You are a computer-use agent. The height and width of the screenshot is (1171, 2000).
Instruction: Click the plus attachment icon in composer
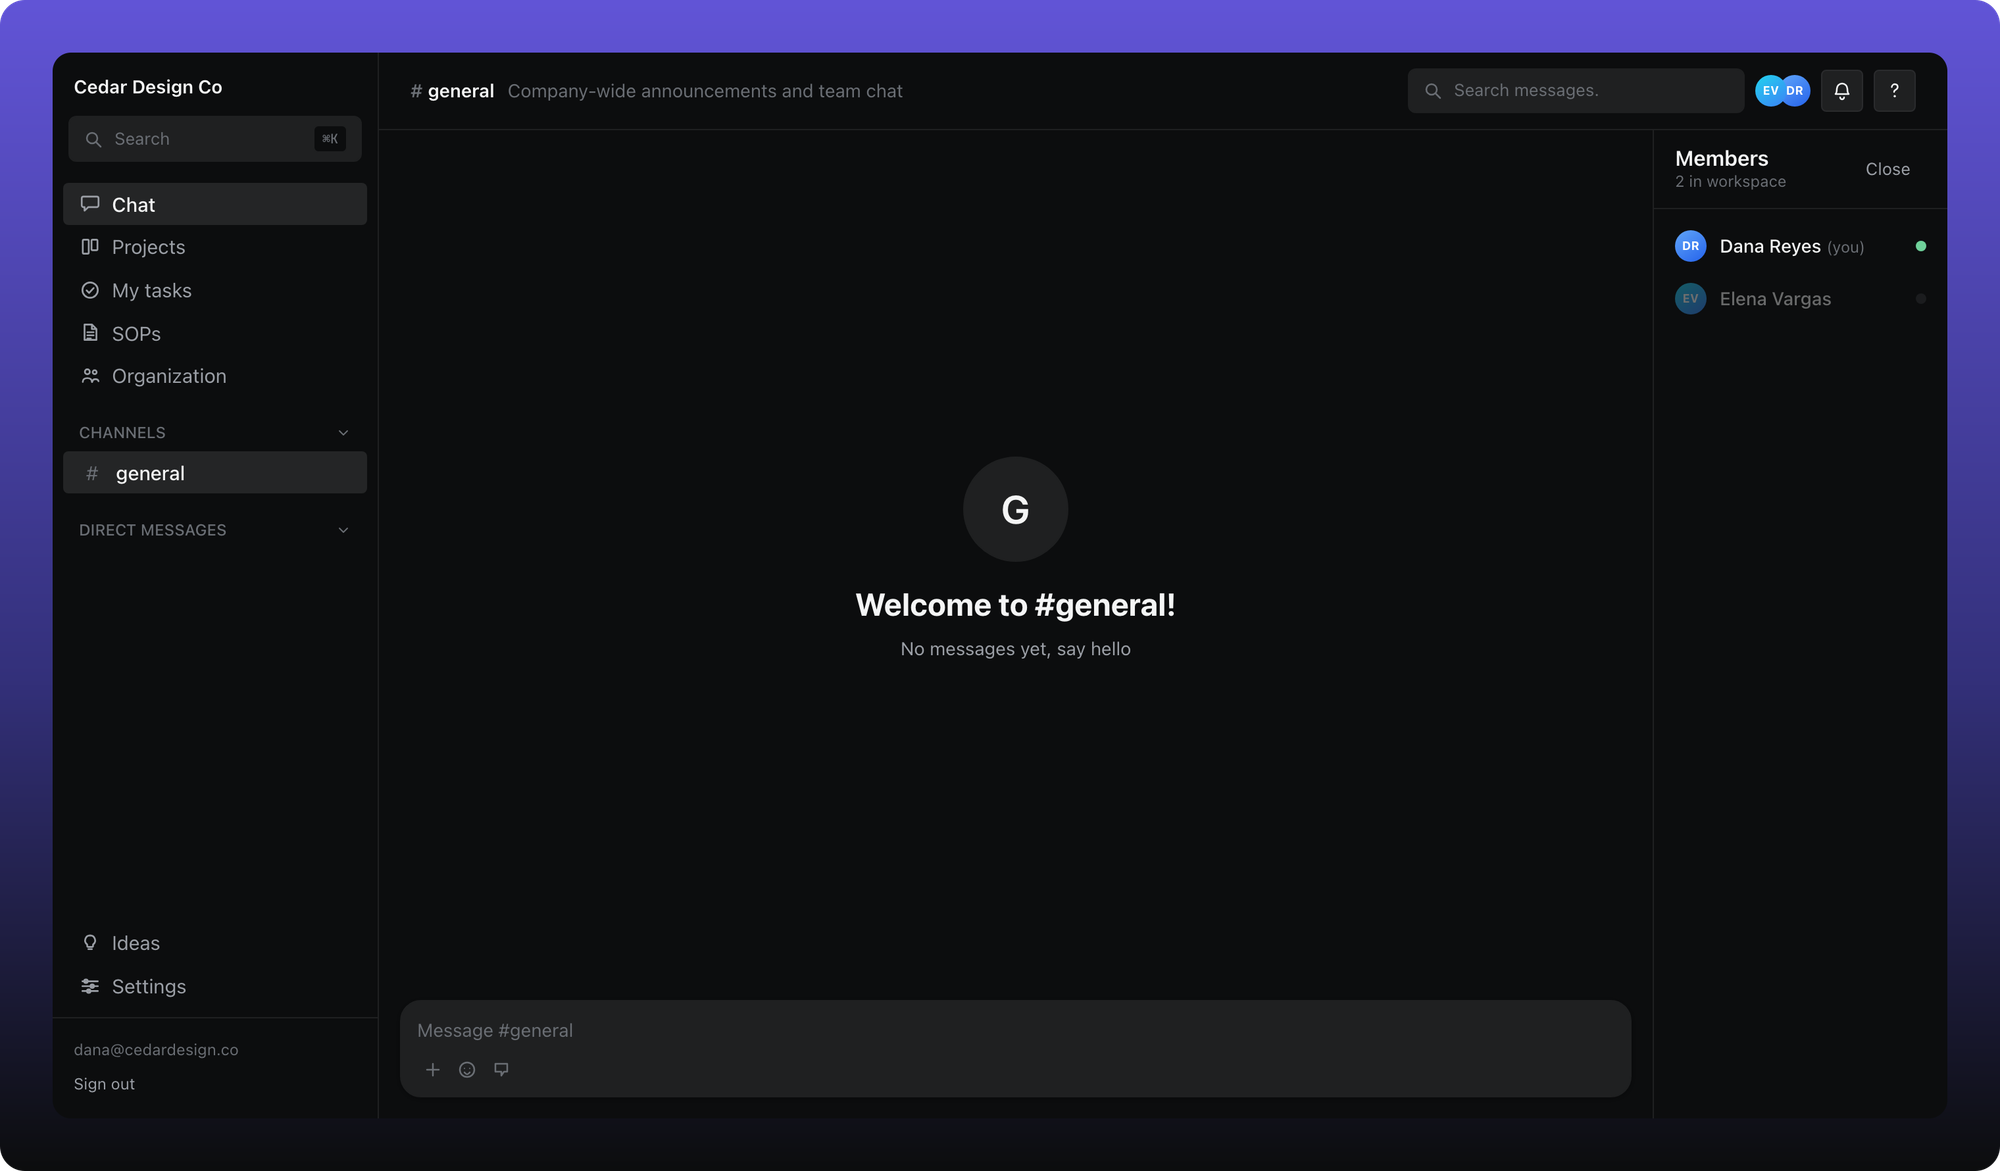coord(433,1070)
